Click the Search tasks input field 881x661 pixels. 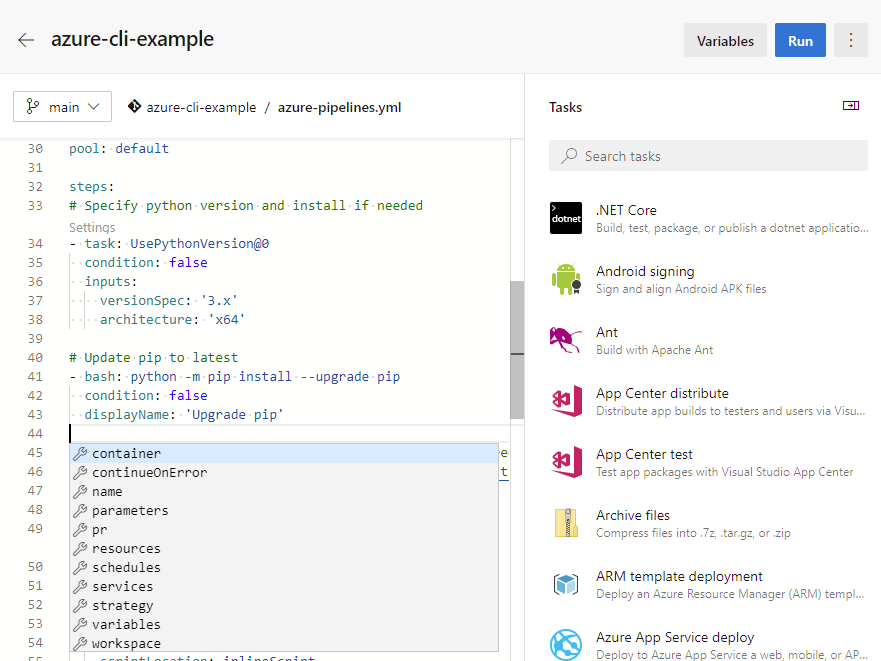click(708, 156)
